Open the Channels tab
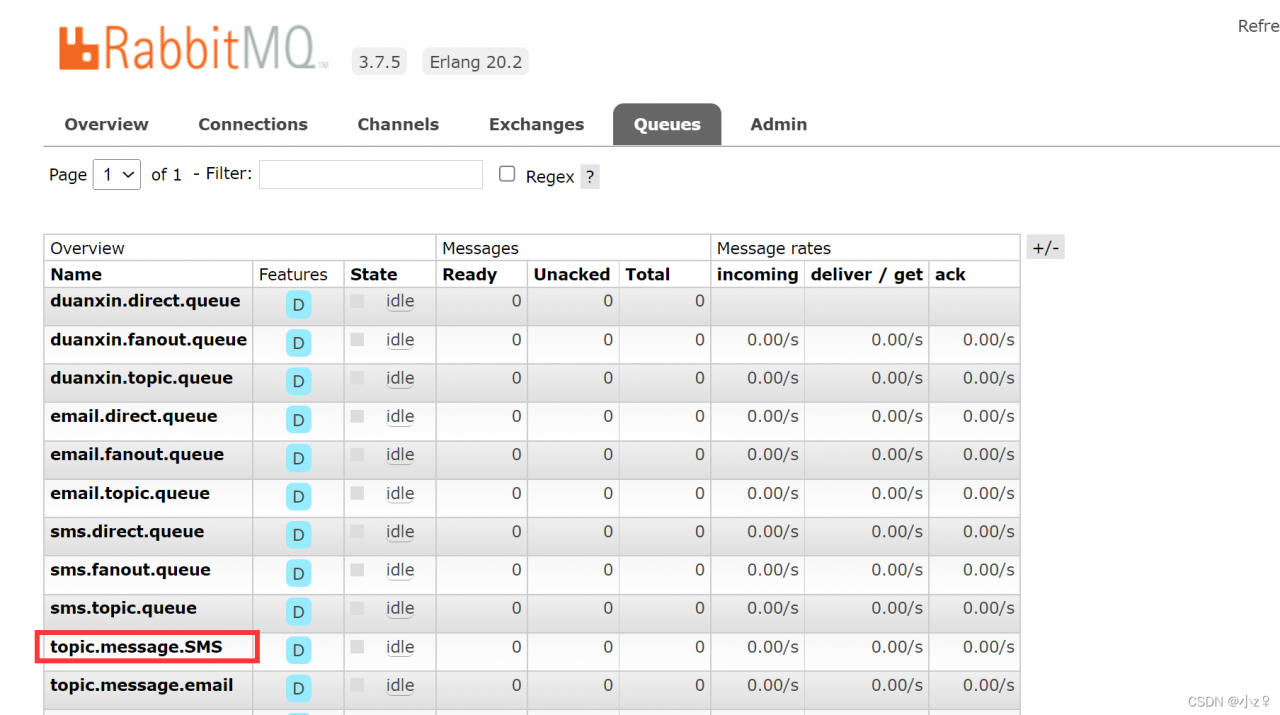Viewport: 1280px width, 715px height. click(x=398, y=124)
